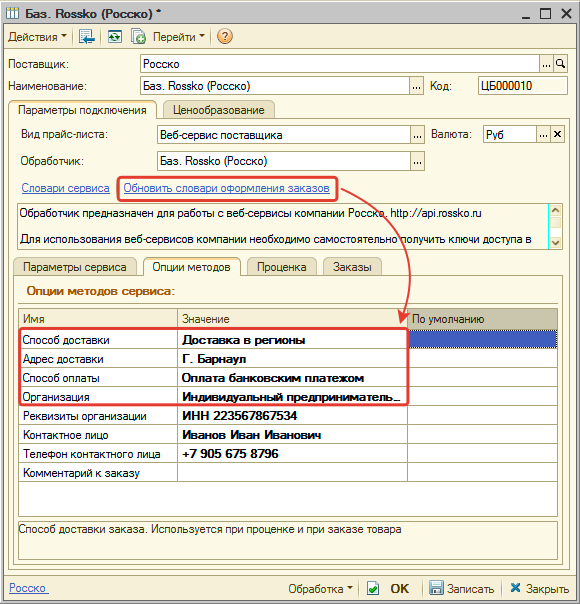
Task: Open selection for Вид прайс-листа field
Action: [x=417, y=135]
